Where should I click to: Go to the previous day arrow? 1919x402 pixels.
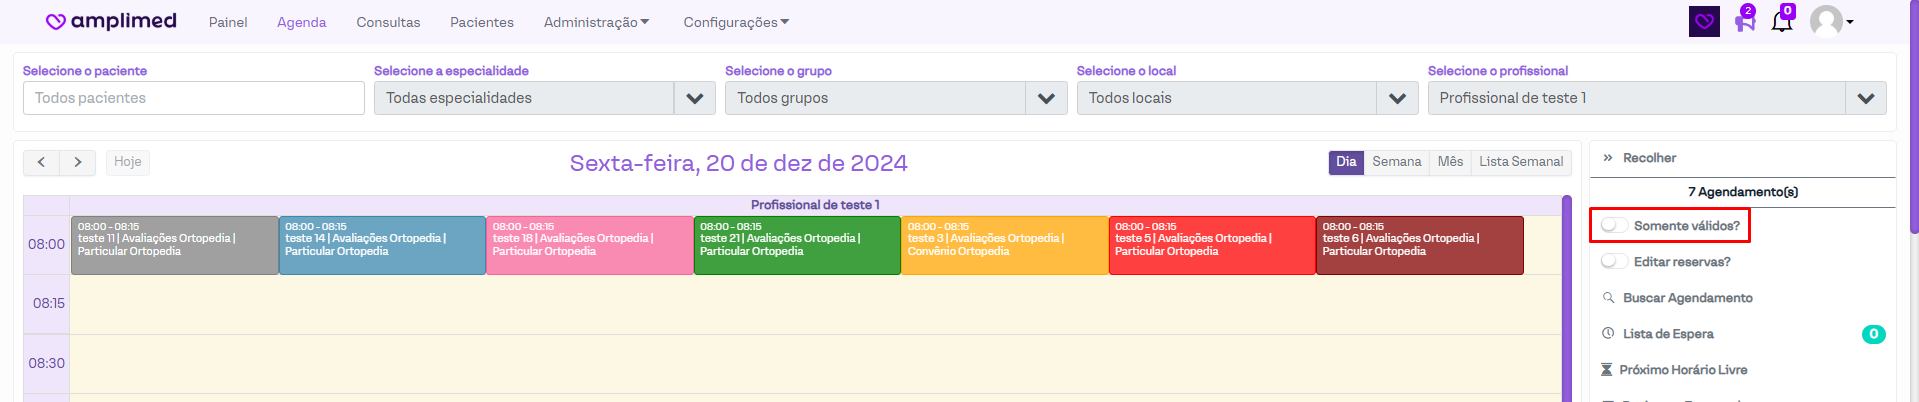pyautogui.click(x=41, y=162)
